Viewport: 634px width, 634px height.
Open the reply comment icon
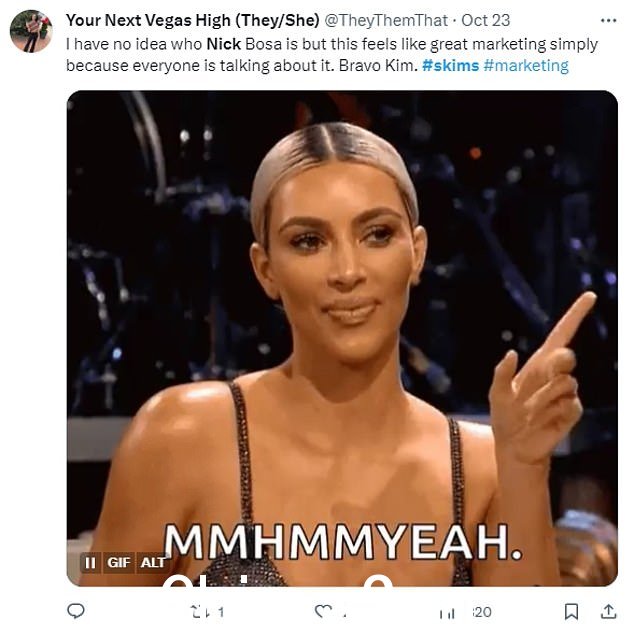click(x=76, y=611)
